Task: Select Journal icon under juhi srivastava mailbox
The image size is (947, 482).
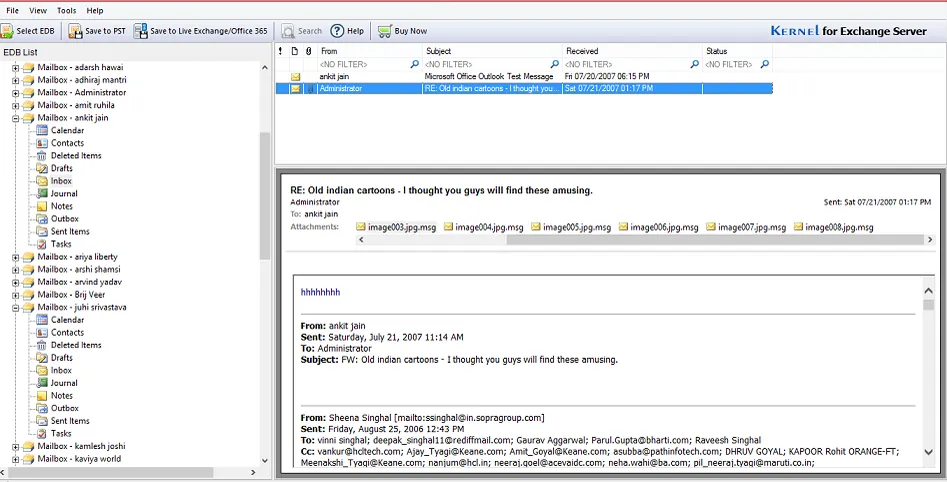Action: (x=42, y=383)
